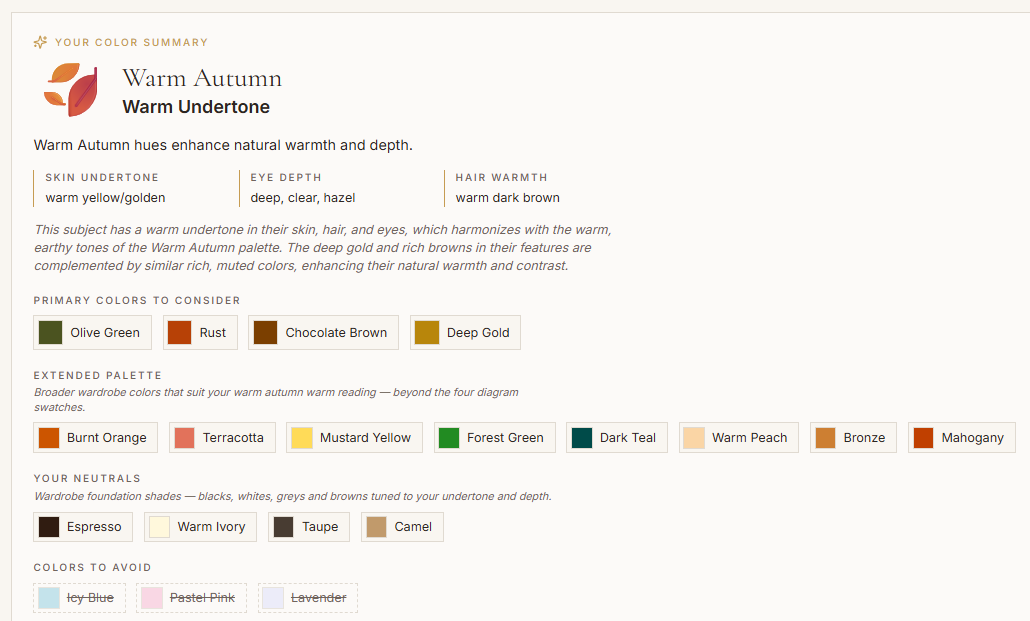Click the Warm Undertone subtitle

pos(196,106)
